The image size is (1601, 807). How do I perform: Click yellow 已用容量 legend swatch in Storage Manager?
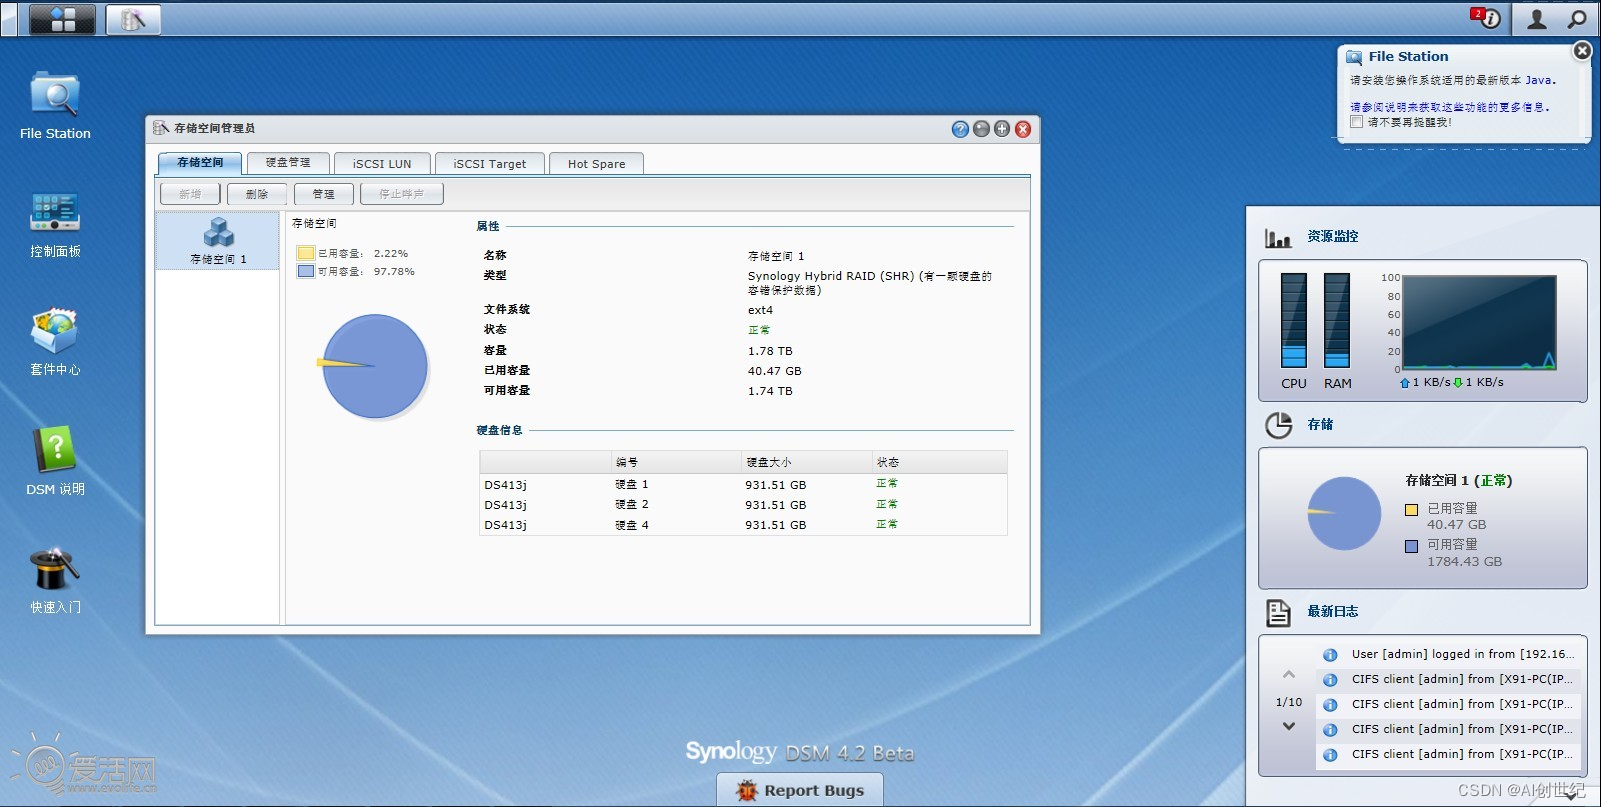pos(306,254)
